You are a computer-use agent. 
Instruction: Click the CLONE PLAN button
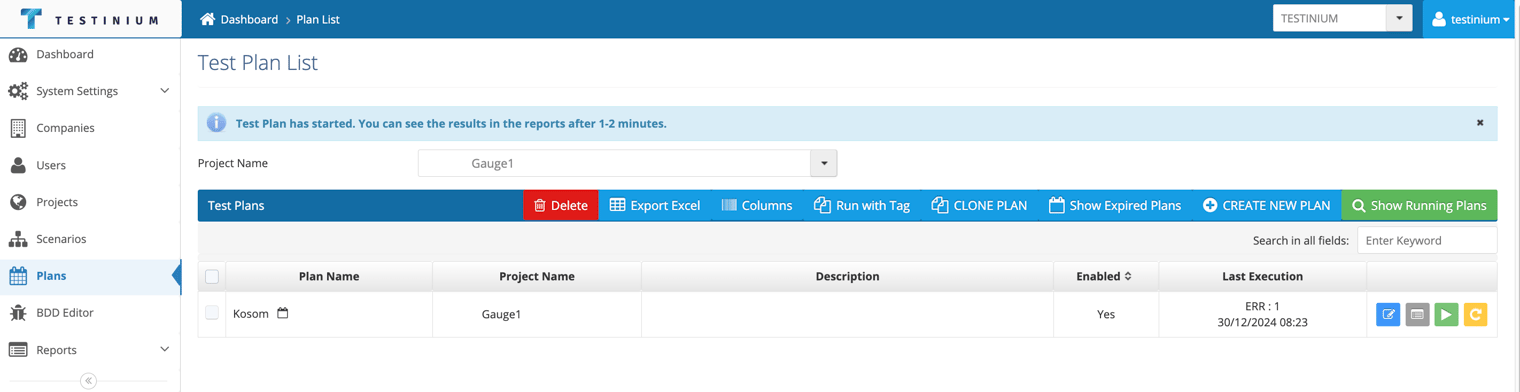tap(979, 205)
